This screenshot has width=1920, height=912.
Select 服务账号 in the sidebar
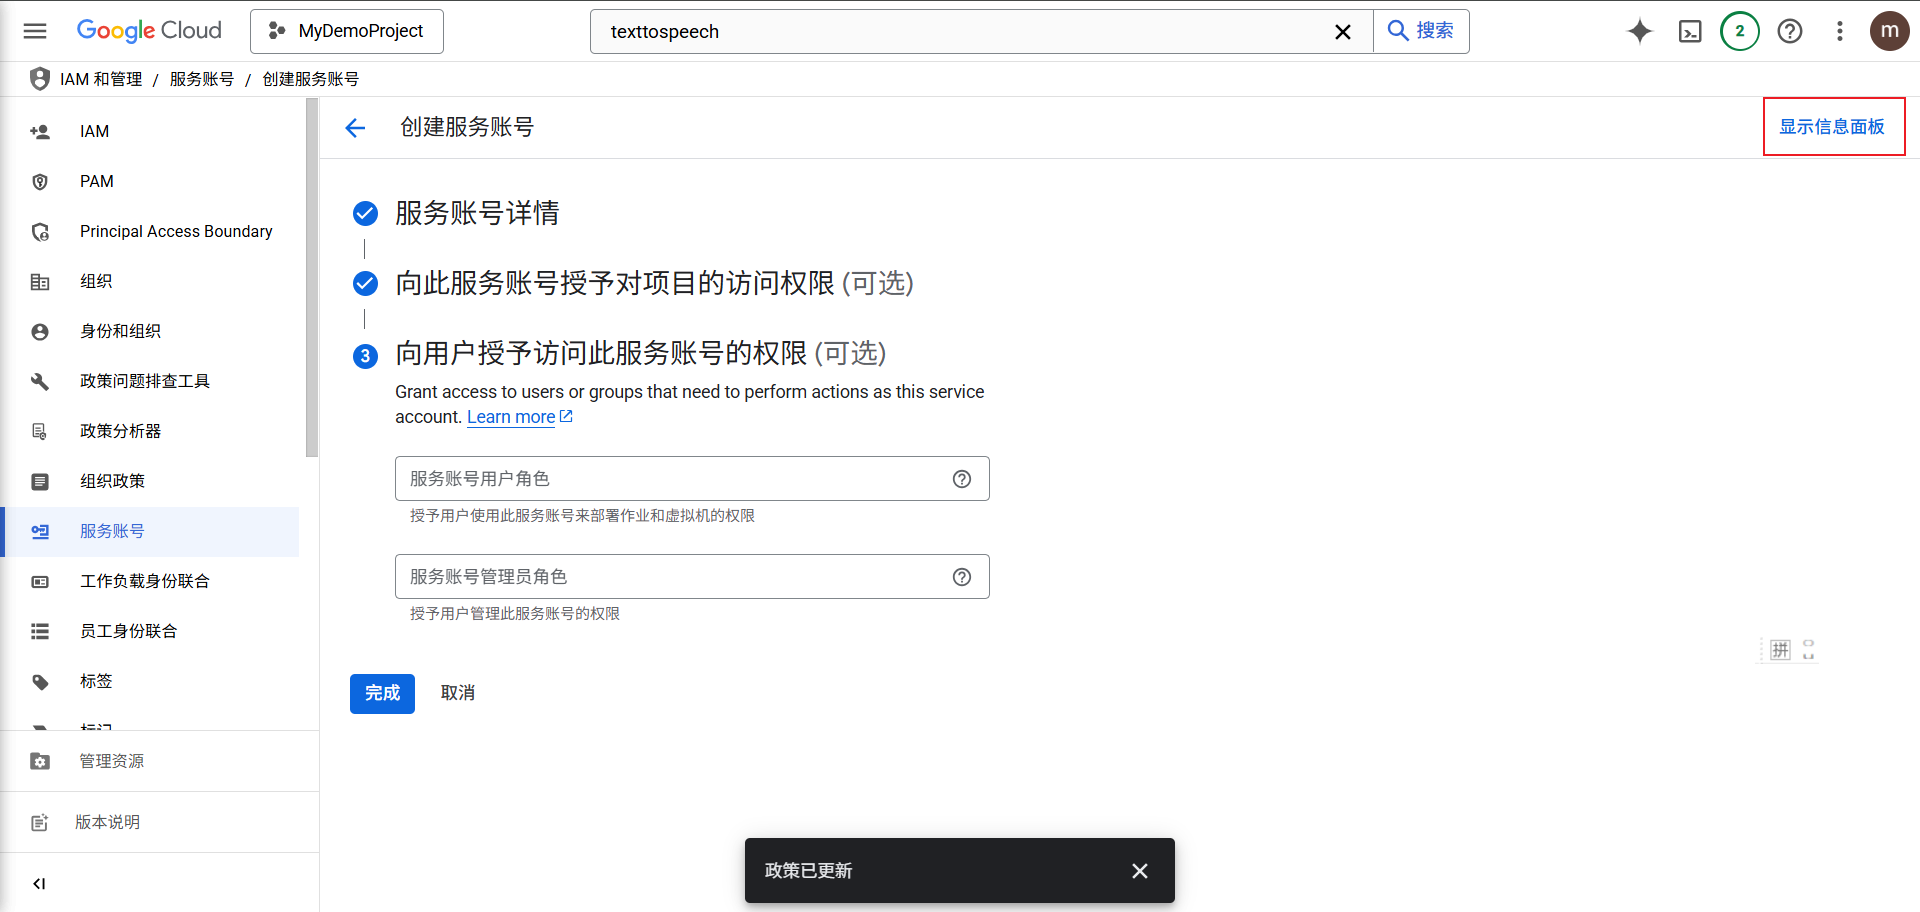[x=112, y=531]
